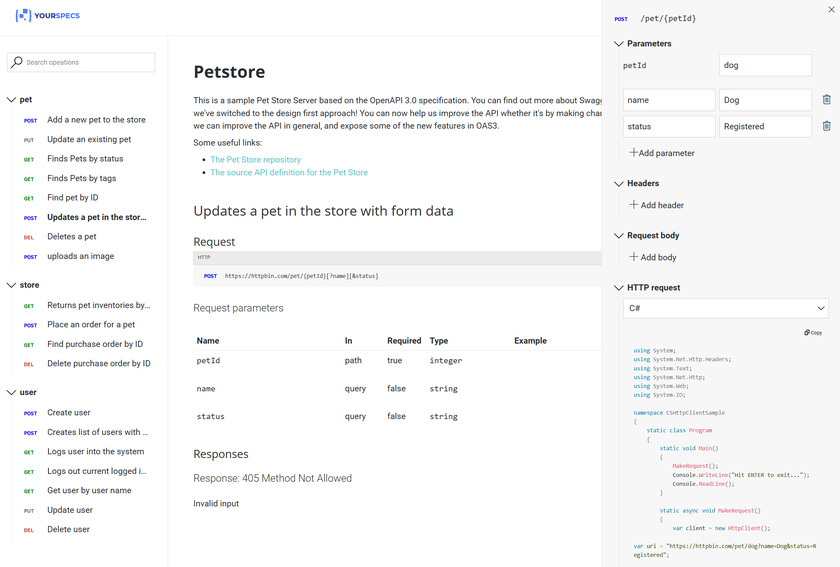Screen dimensions: 840x567
Task: Click the search magnifier icon
Action: click(17, 62)
